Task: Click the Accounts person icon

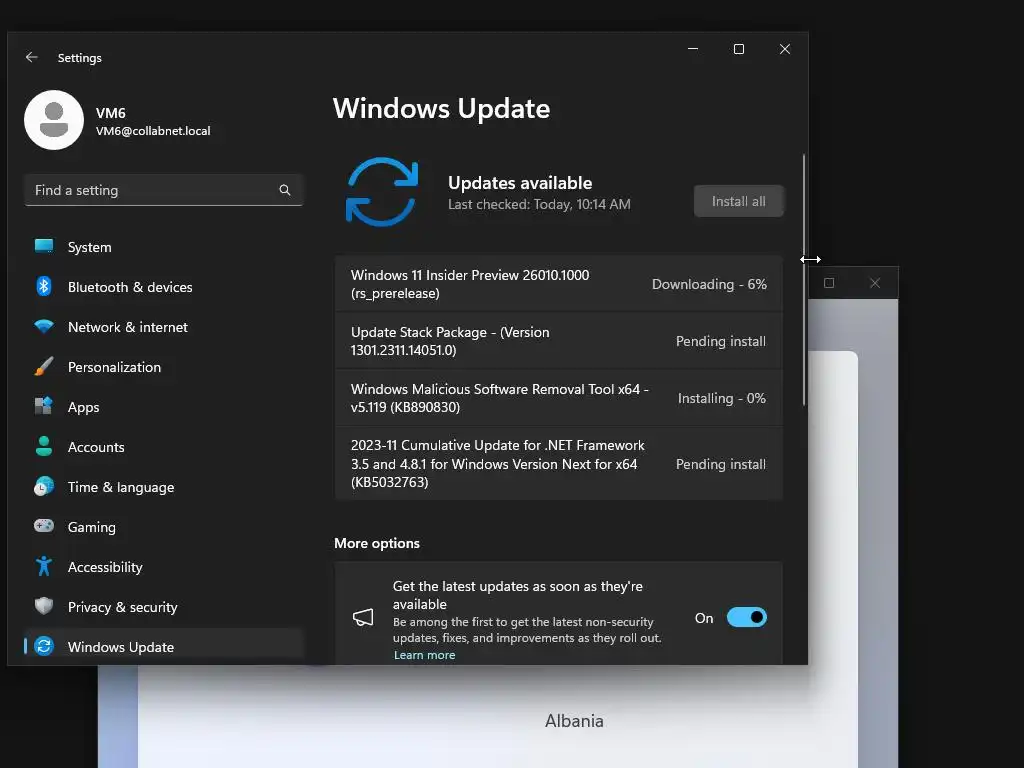Action: [x=44, y=446]
